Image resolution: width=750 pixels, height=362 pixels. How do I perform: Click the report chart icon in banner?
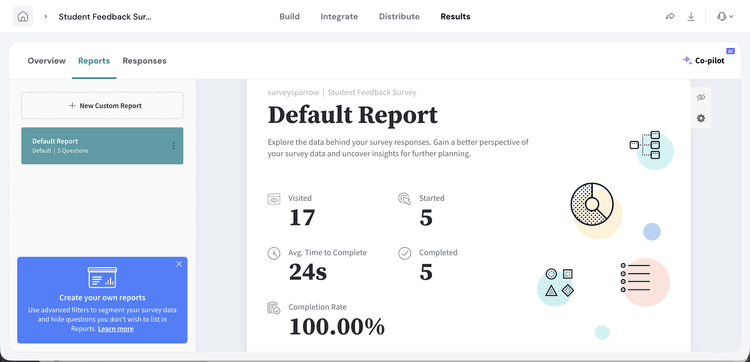coord(102,277)
